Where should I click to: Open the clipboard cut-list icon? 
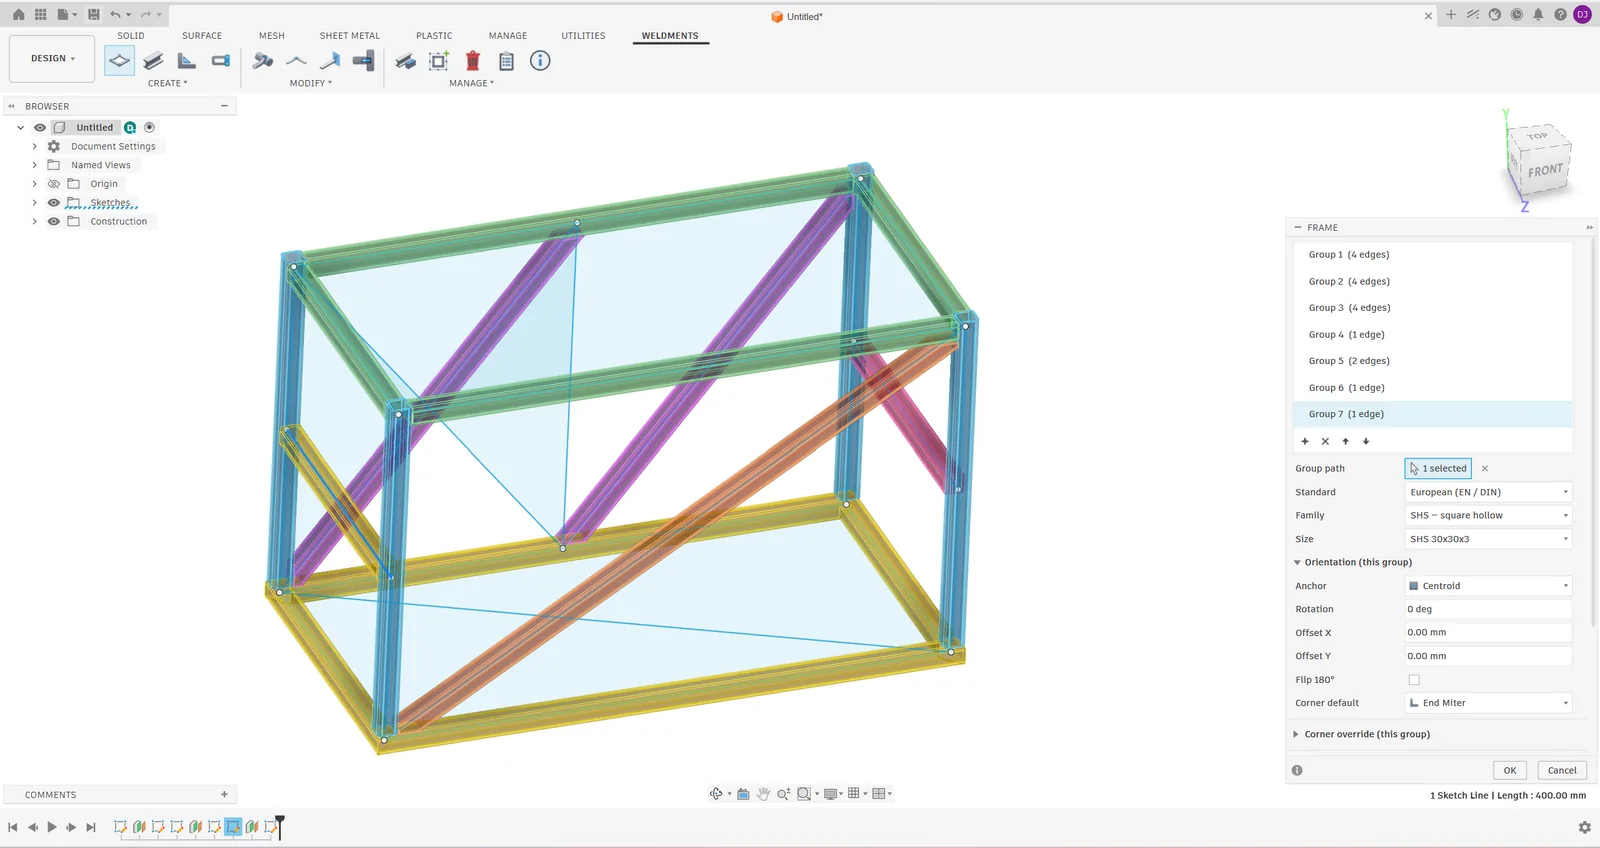click(x=507, y=61)
